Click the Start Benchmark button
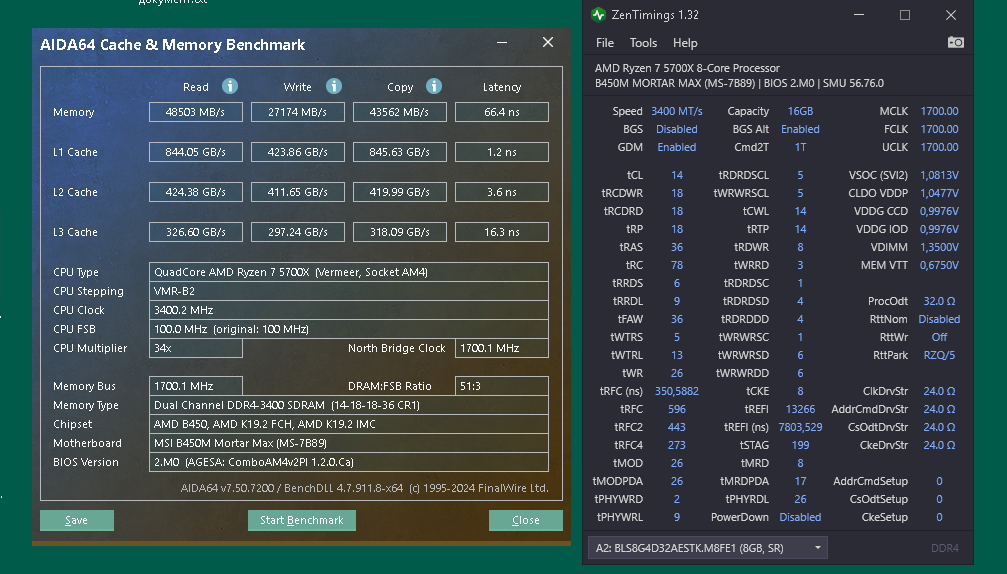The width and height of the screenshot is (1007, 574). pyautogui.click(x=302, y=520)
